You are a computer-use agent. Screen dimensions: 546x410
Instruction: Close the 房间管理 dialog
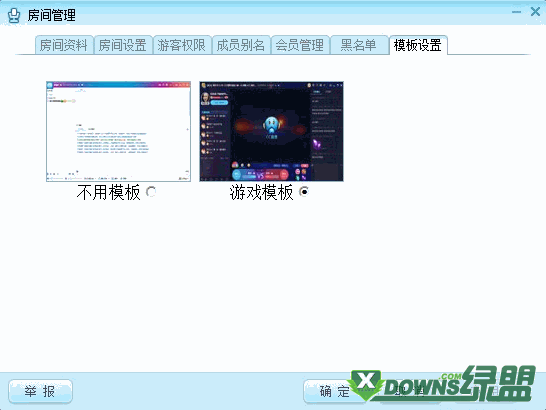(x=535, y=12)
